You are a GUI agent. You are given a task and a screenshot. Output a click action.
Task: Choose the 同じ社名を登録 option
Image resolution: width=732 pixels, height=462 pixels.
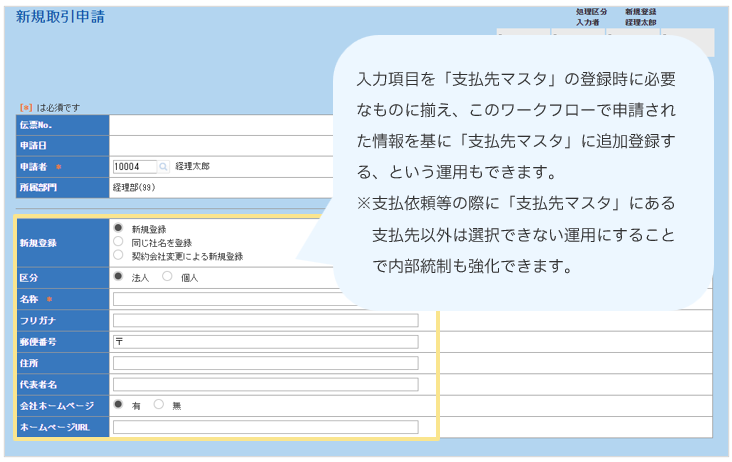pyautogui.click(x=118, y=242)
